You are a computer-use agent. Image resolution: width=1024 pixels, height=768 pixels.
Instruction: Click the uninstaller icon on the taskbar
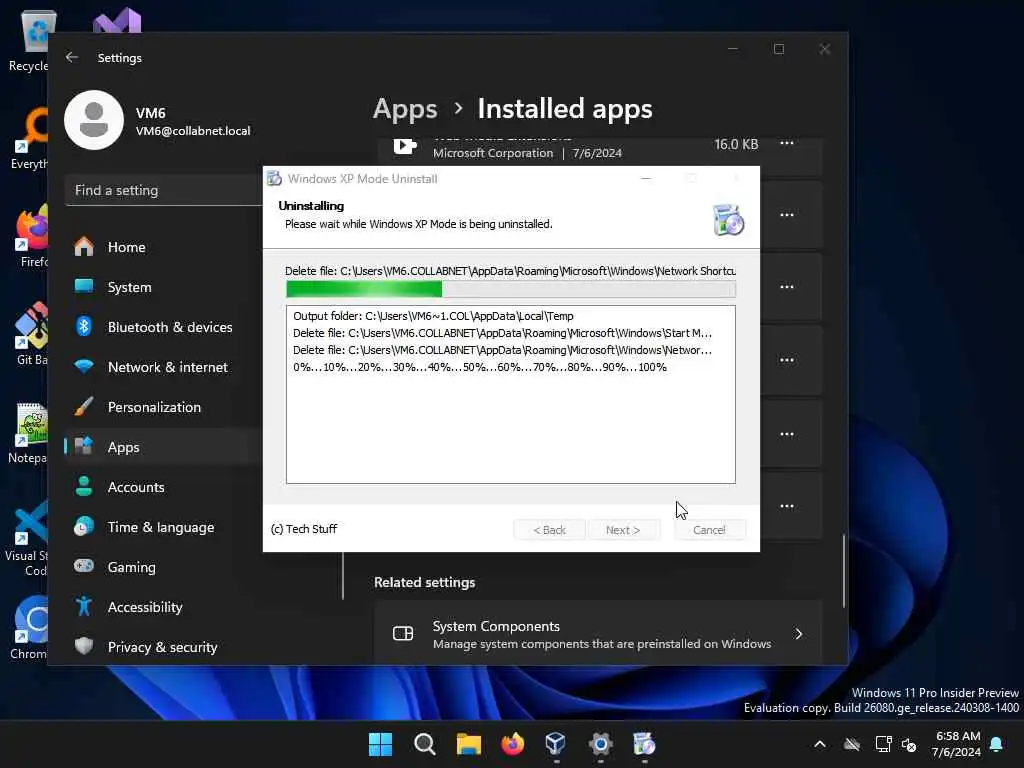click(644, 744)
